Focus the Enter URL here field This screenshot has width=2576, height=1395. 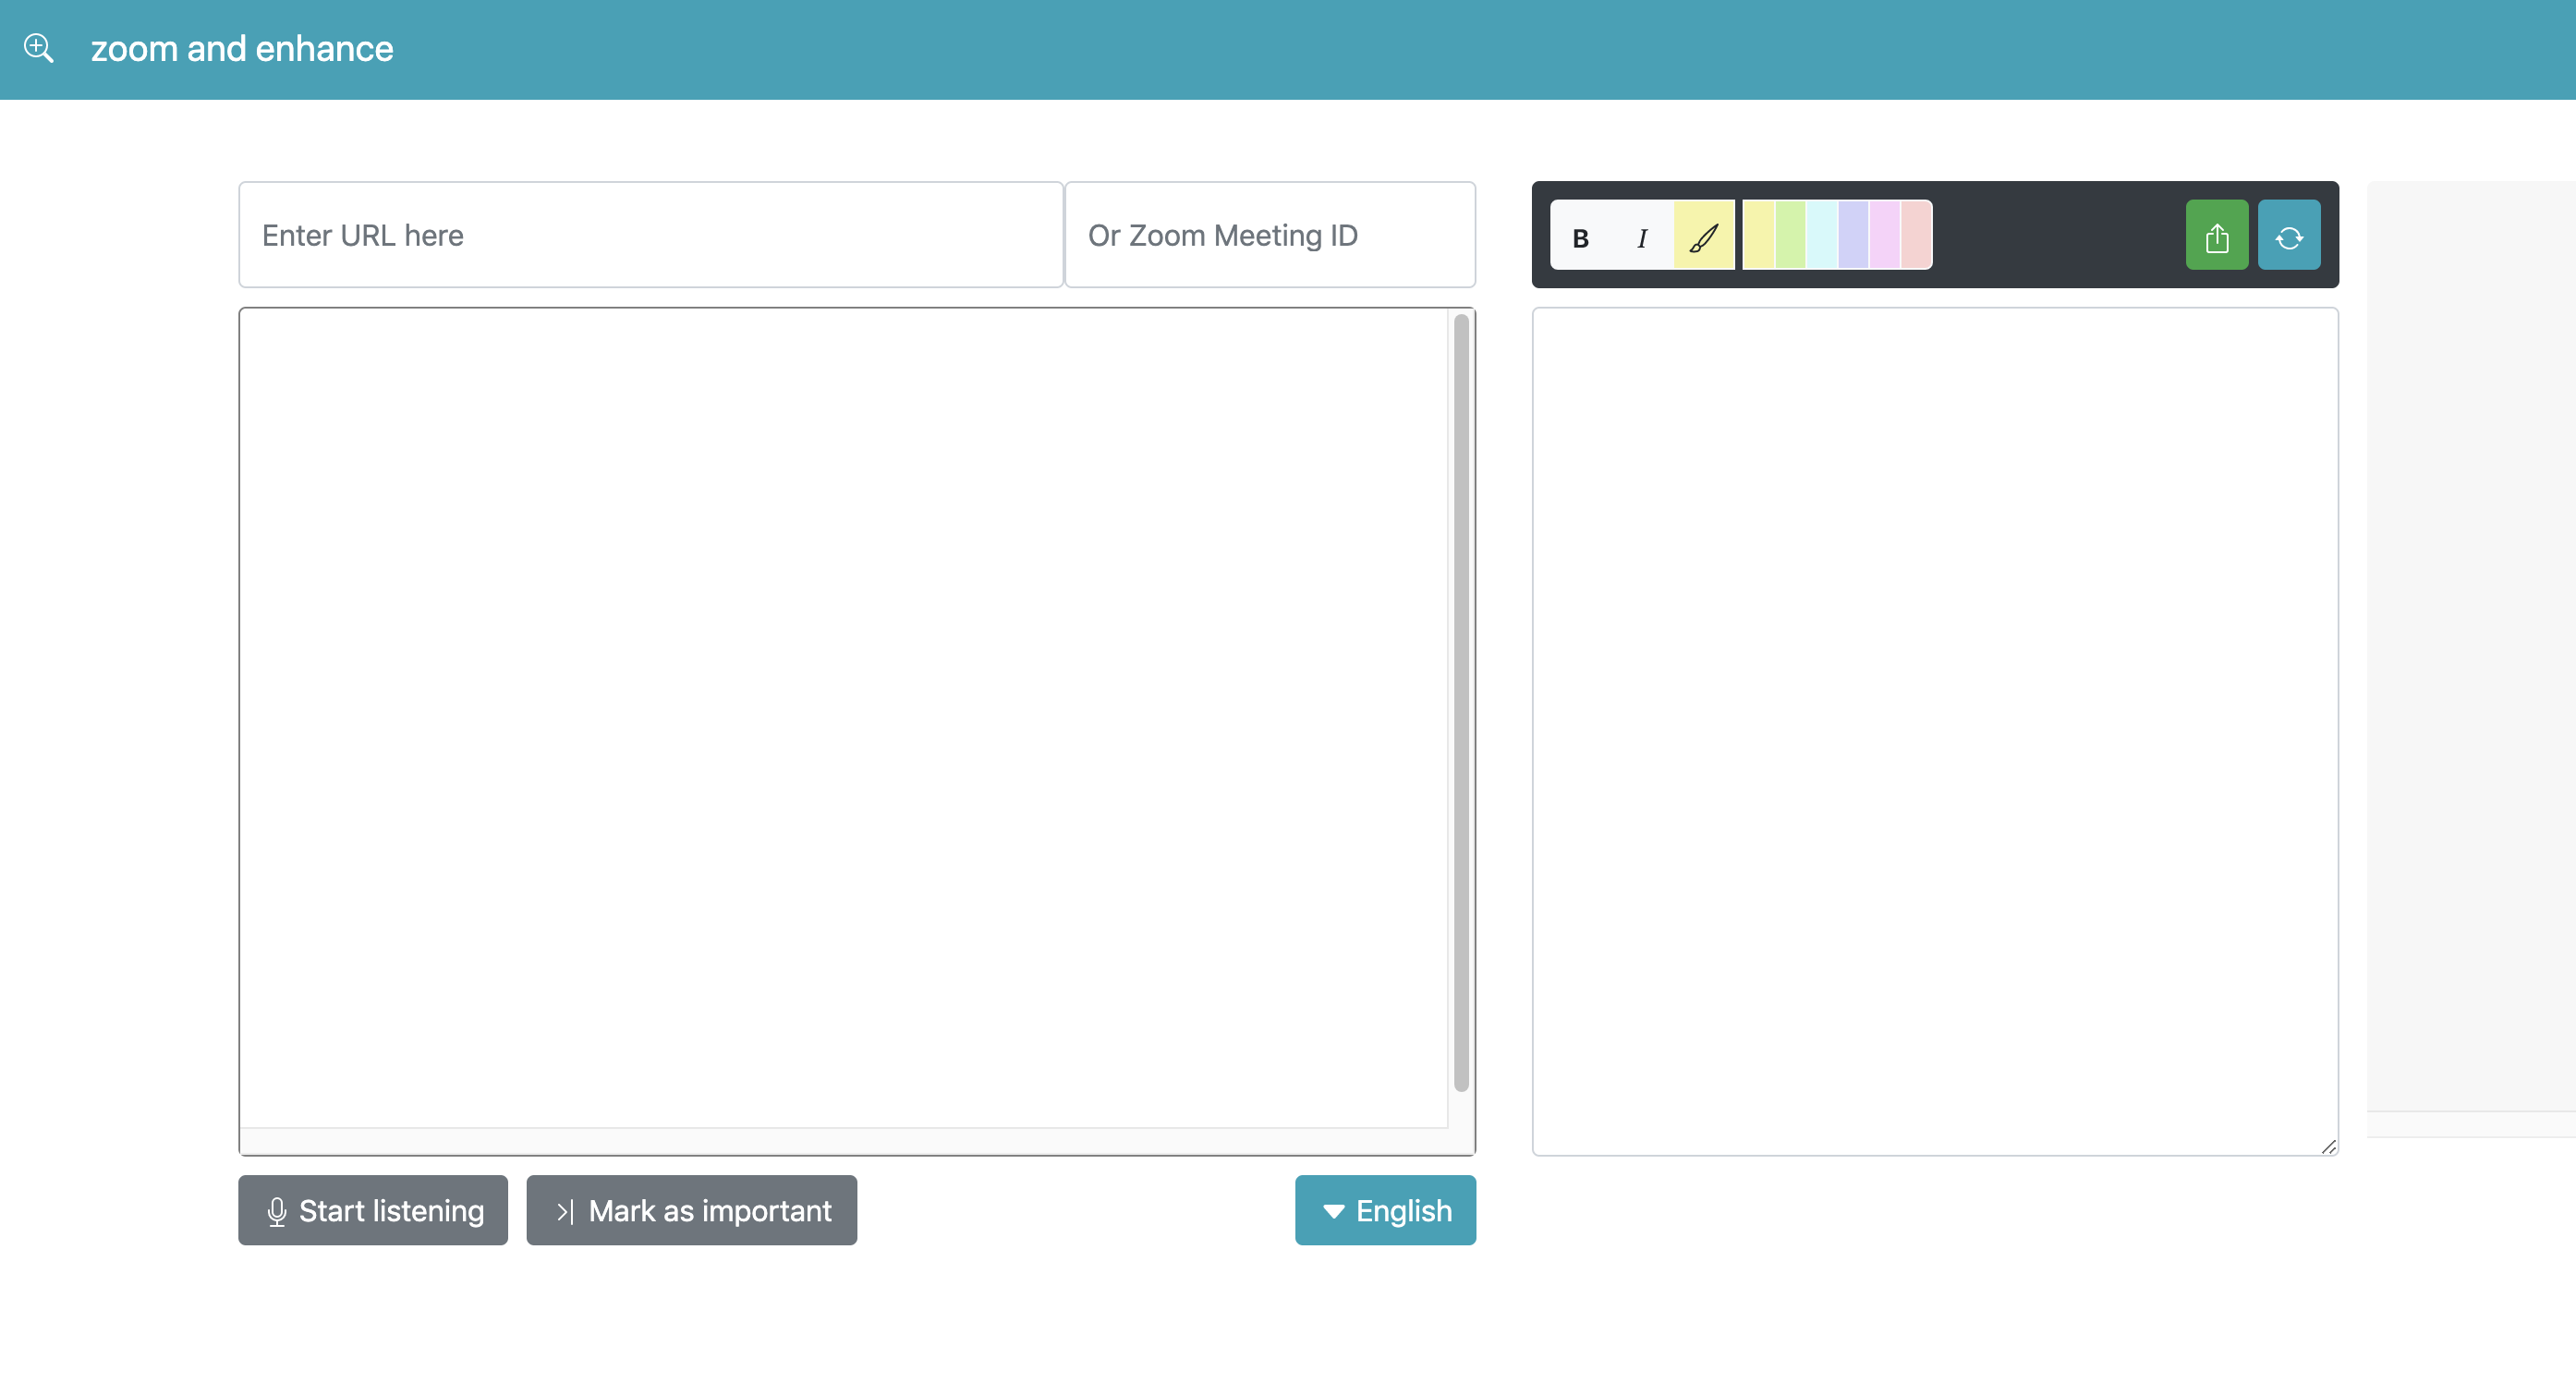pos(650,235)
